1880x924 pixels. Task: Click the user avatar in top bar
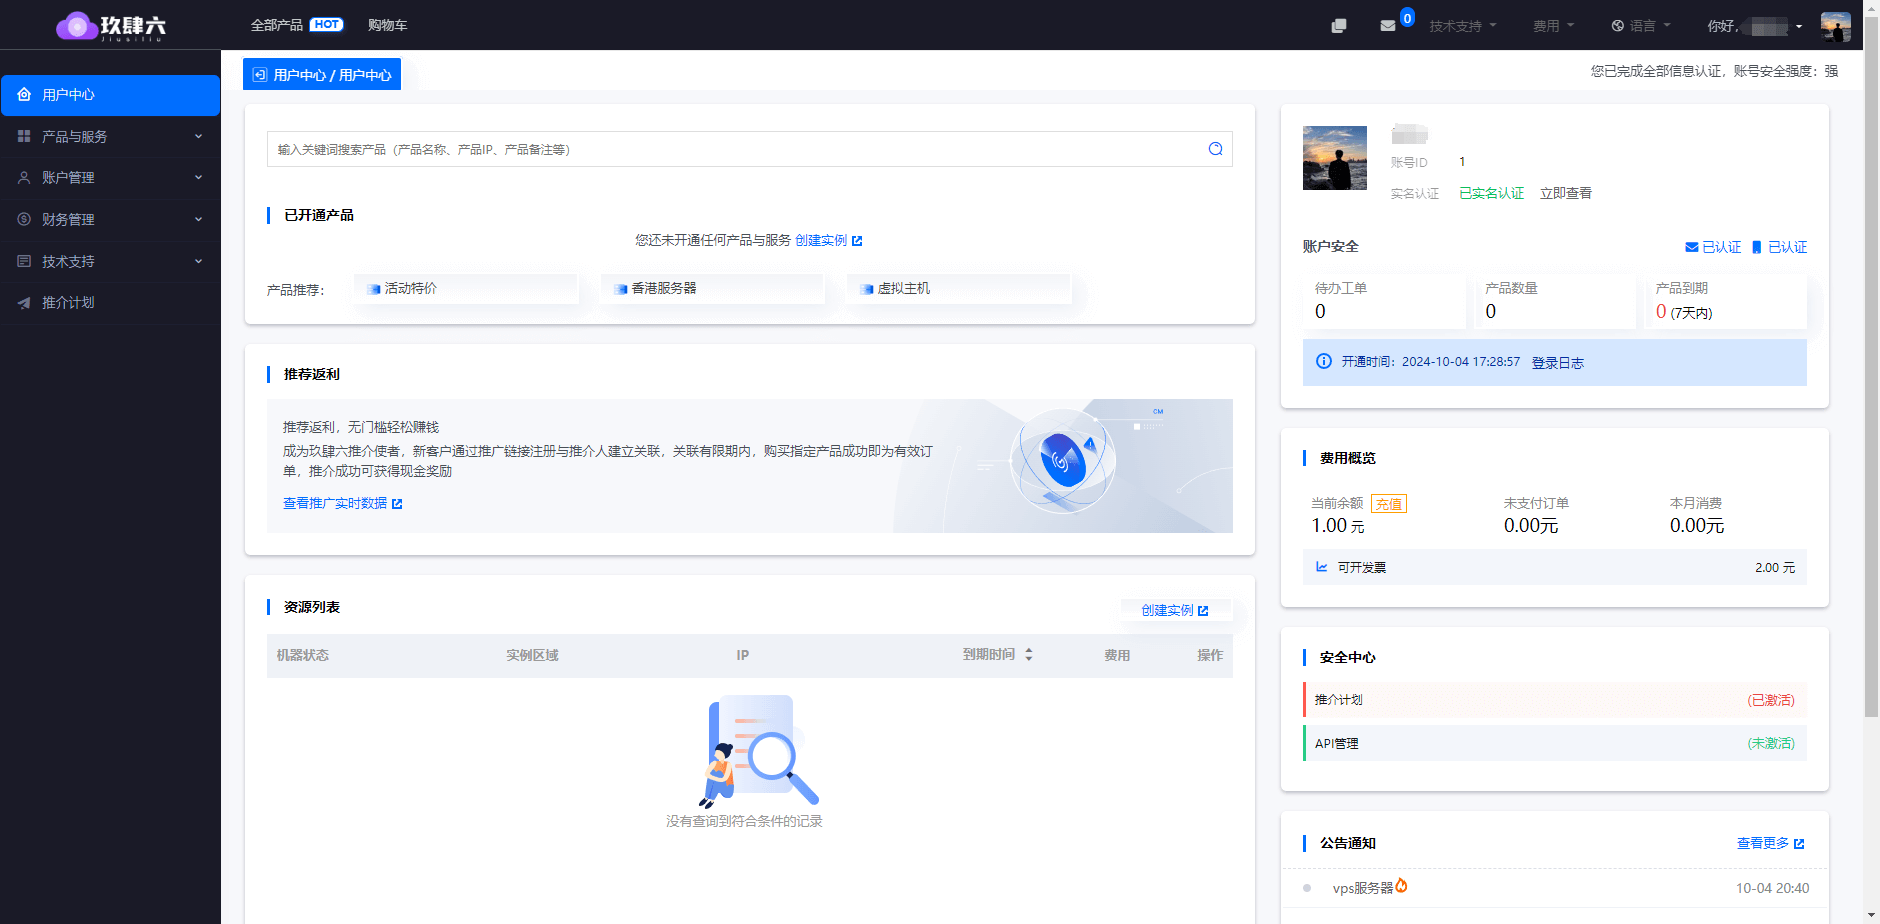coord(1836,26)
